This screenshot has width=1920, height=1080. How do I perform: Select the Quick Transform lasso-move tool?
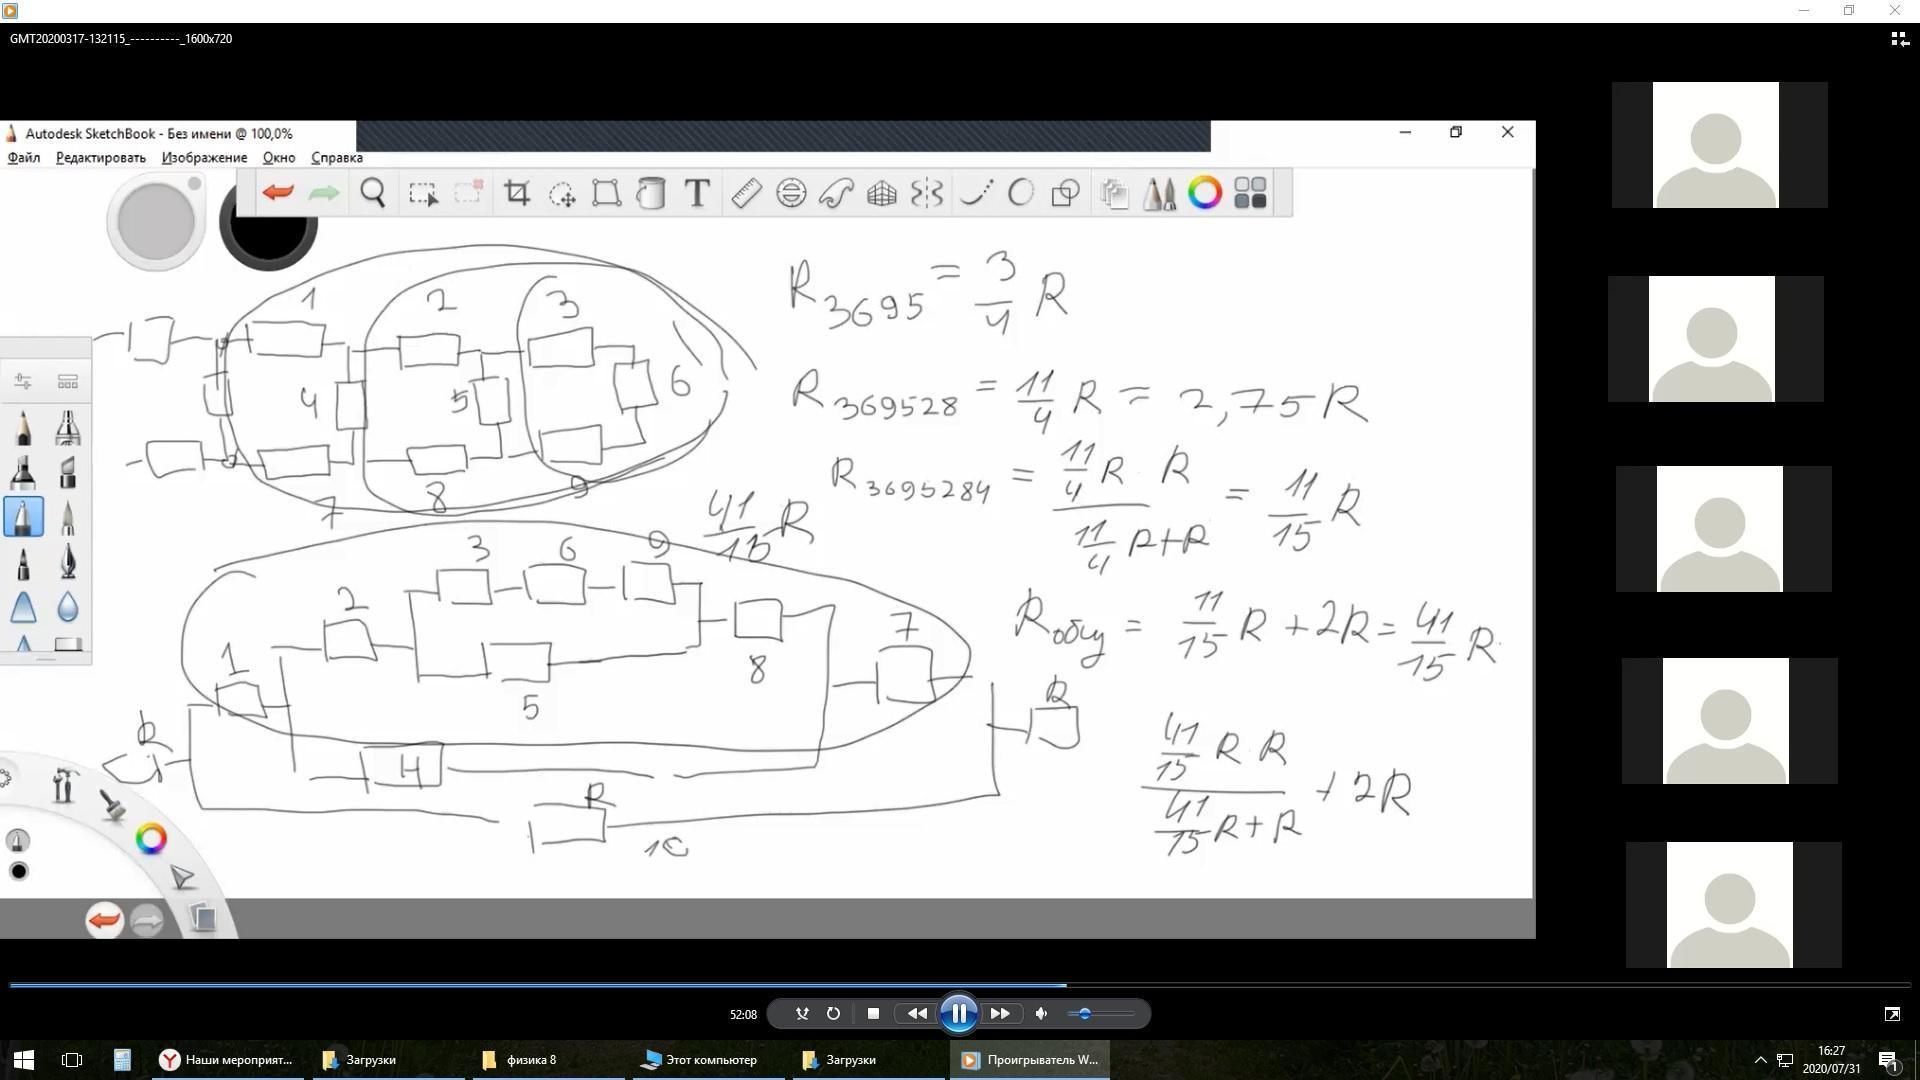[562, 193]
